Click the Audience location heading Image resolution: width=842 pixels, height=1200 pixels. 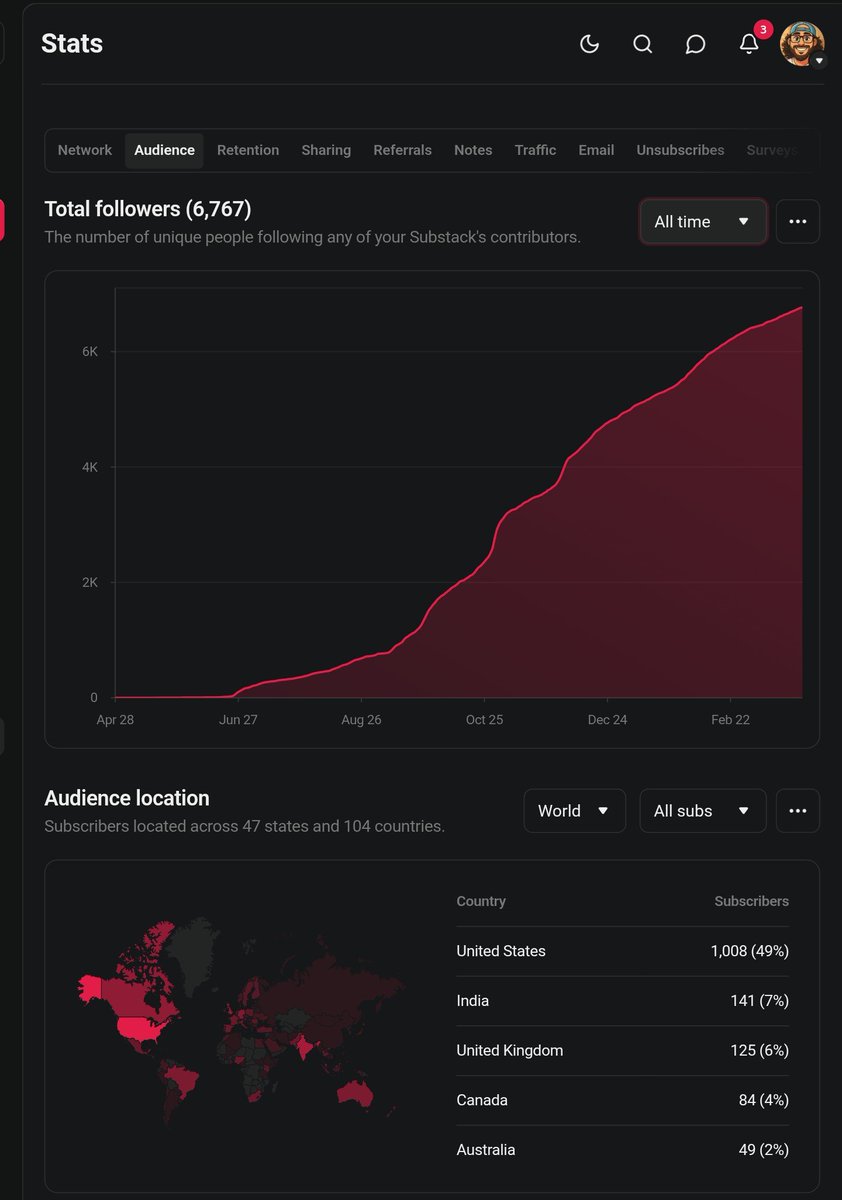point(127,798)
